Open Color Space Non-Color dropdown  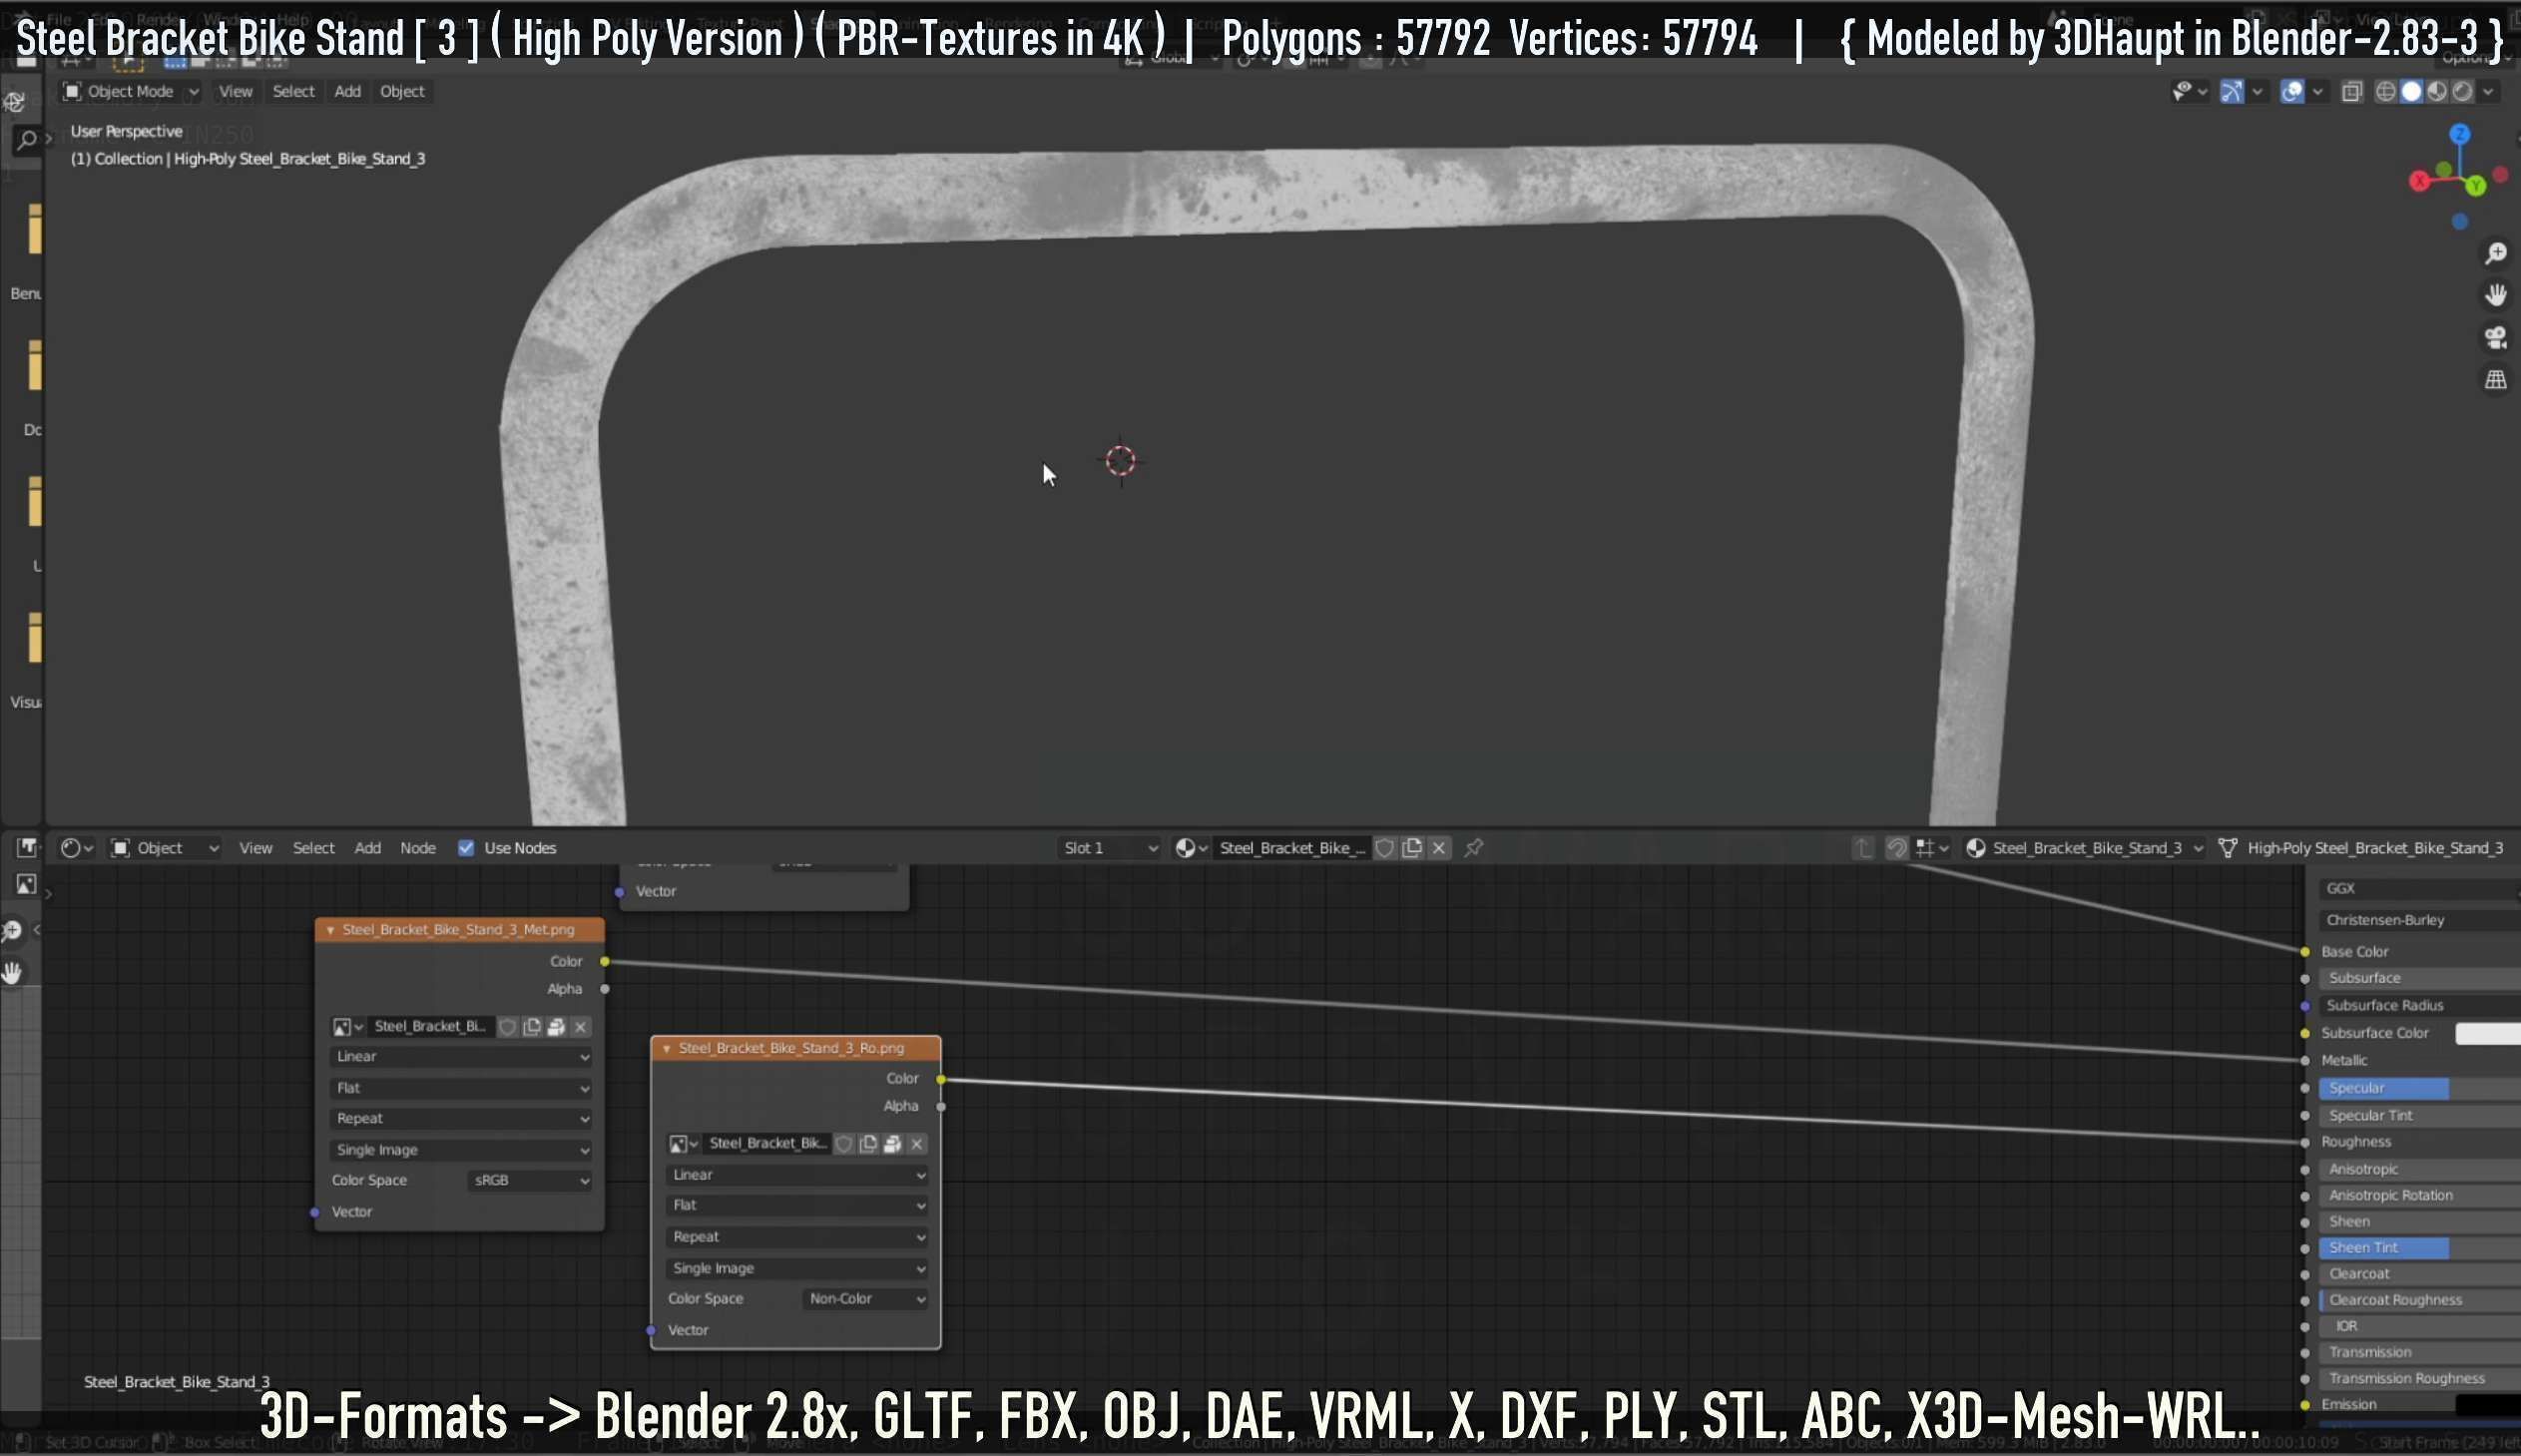pyautogui.click(x=865, y=1299)
